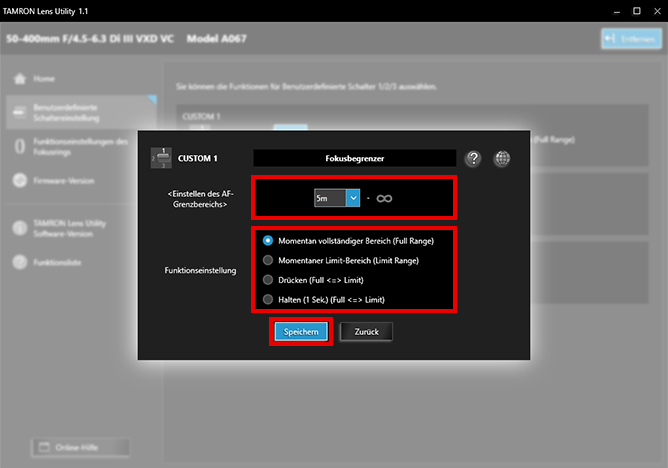Open Firmware-Version in sidebar
Image resolution: width=668 pixels, height=468 pixels.
click(x=63, y=181)
